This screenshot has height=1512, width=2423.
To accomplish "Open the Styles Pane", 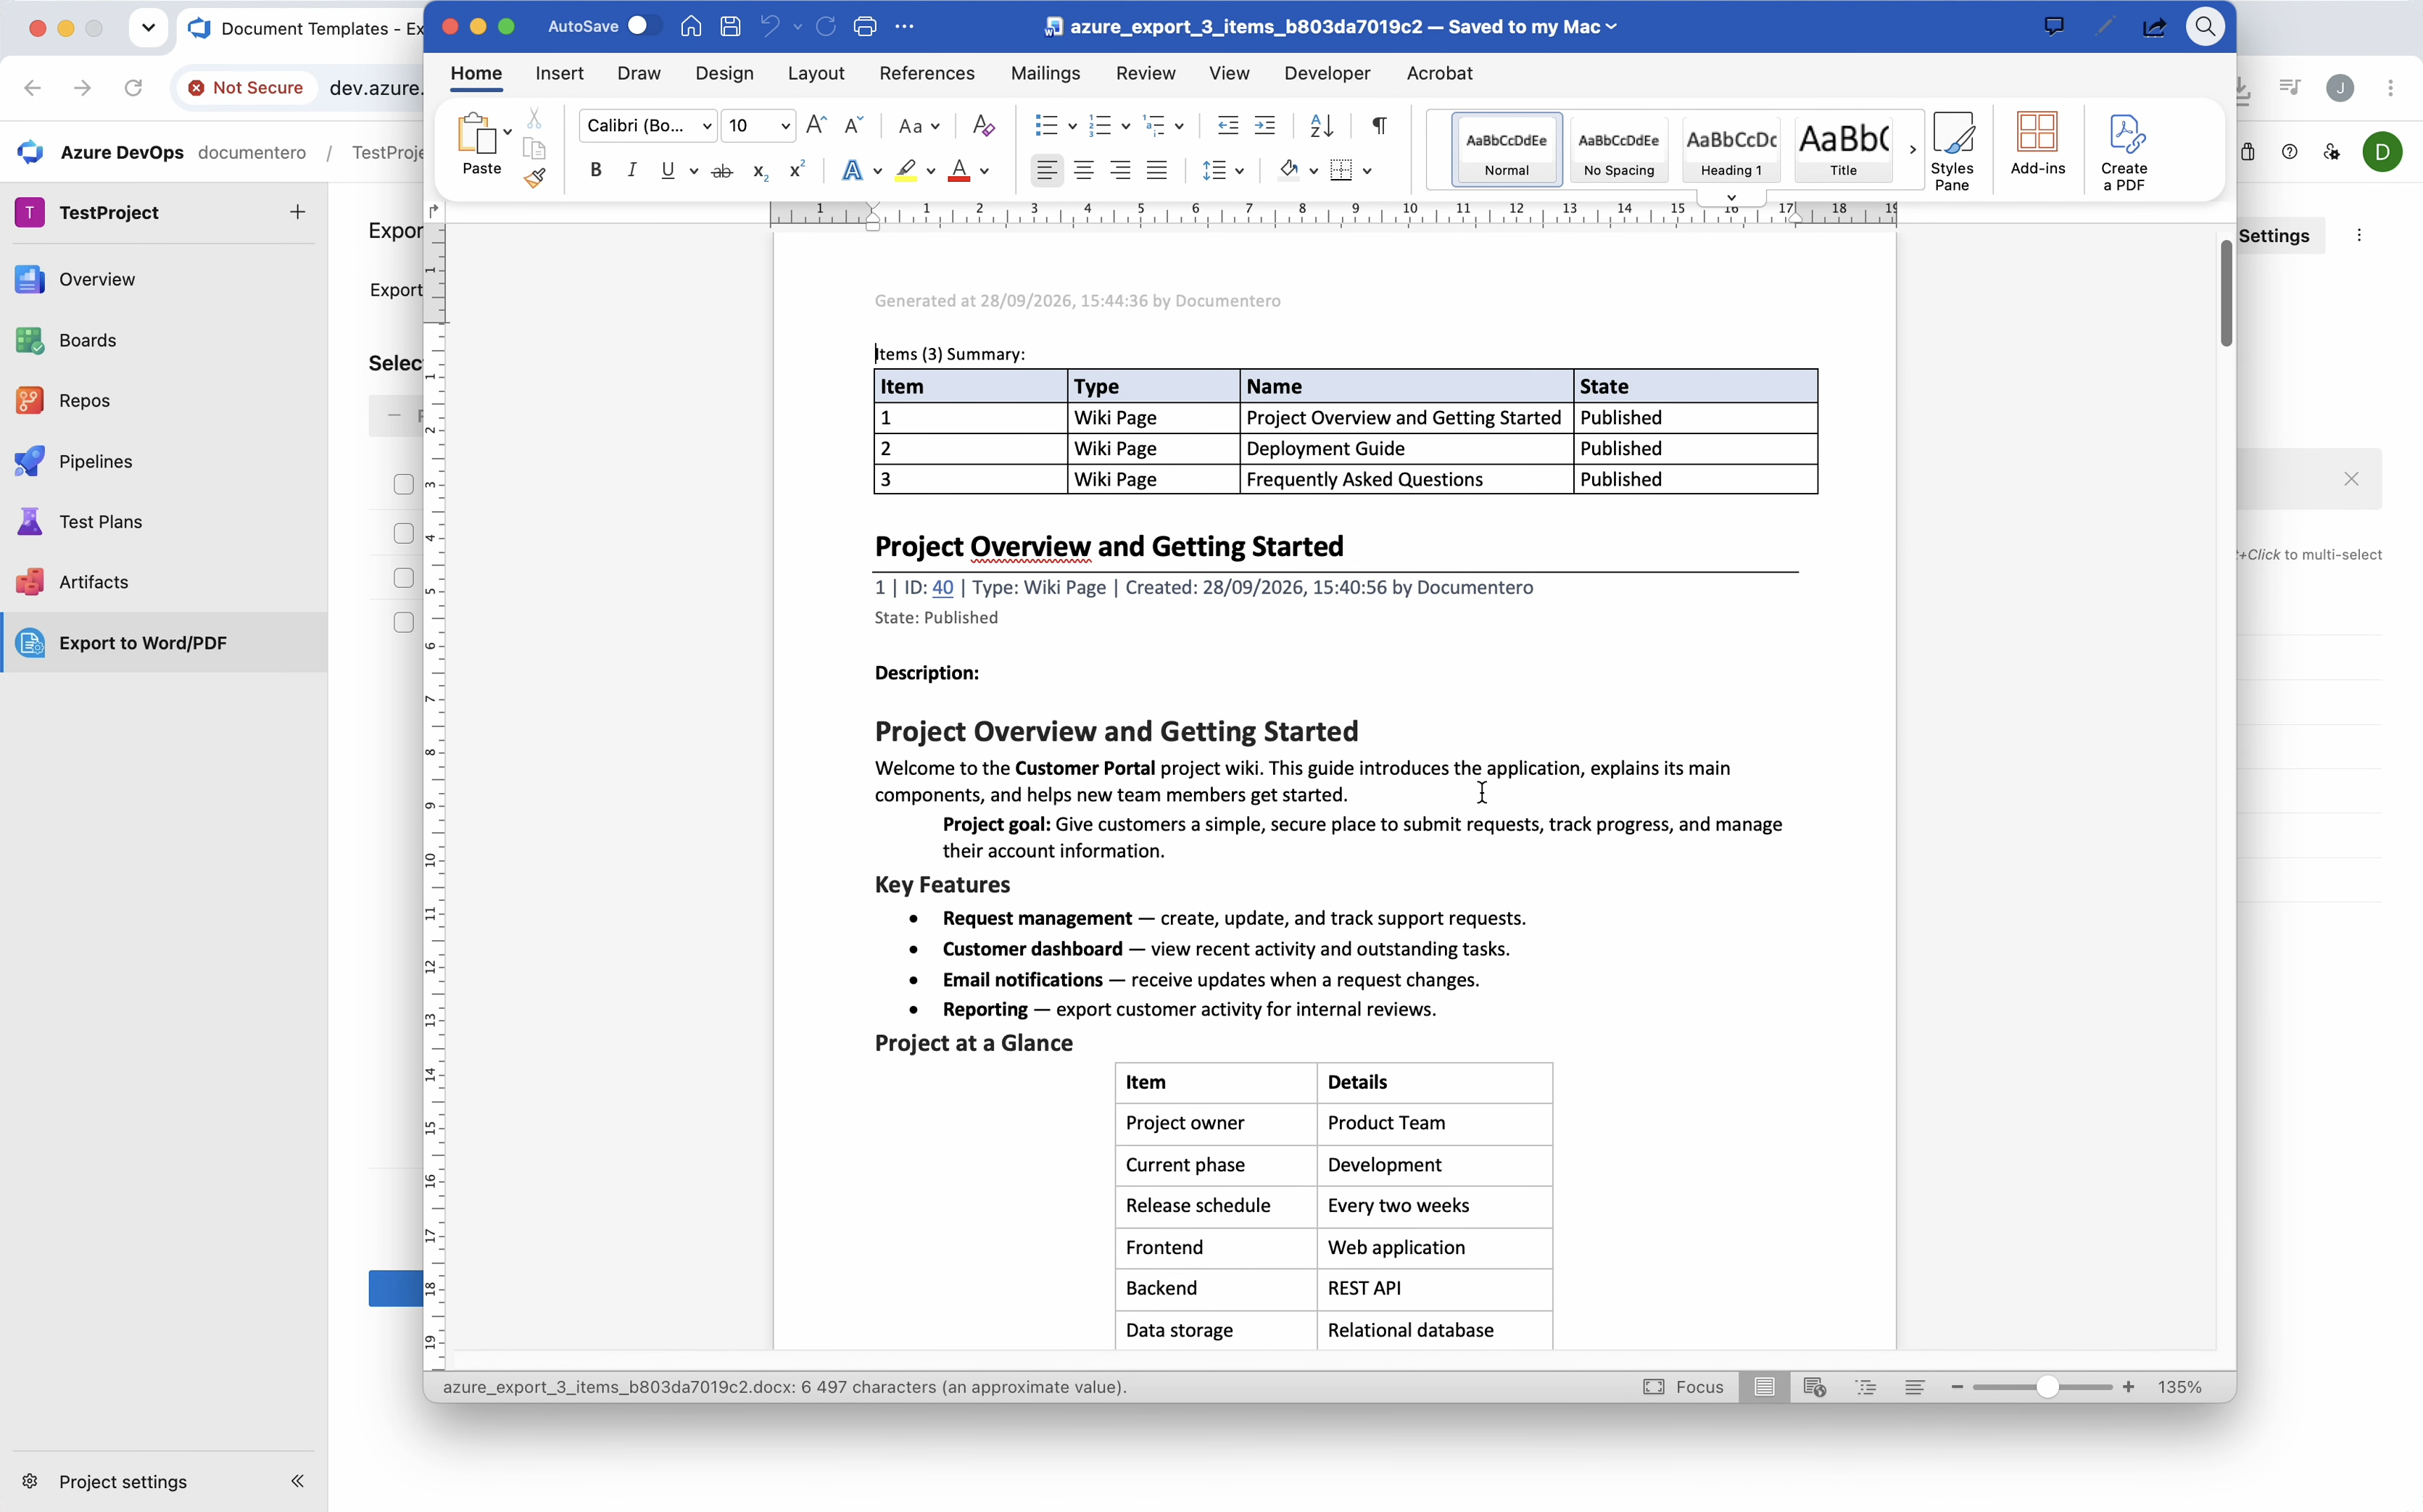I will click(1952, 151).
